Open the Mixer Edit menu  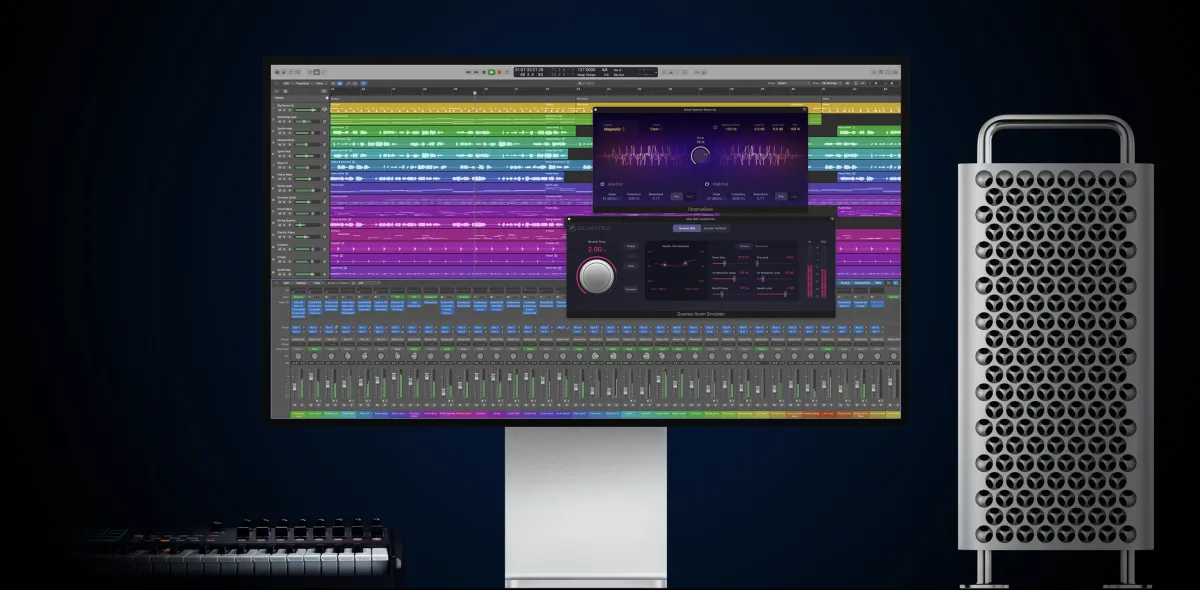tap(286, 283)
